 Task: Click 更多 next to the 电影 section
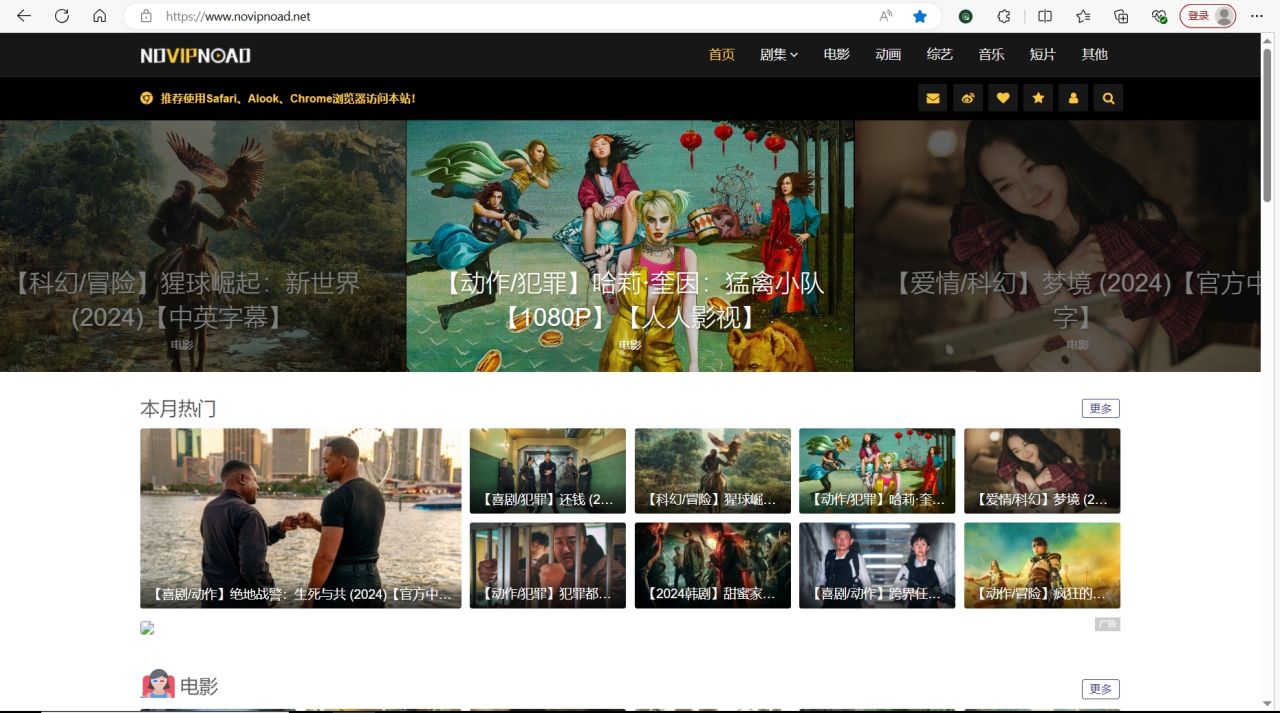pos(1101,689)
